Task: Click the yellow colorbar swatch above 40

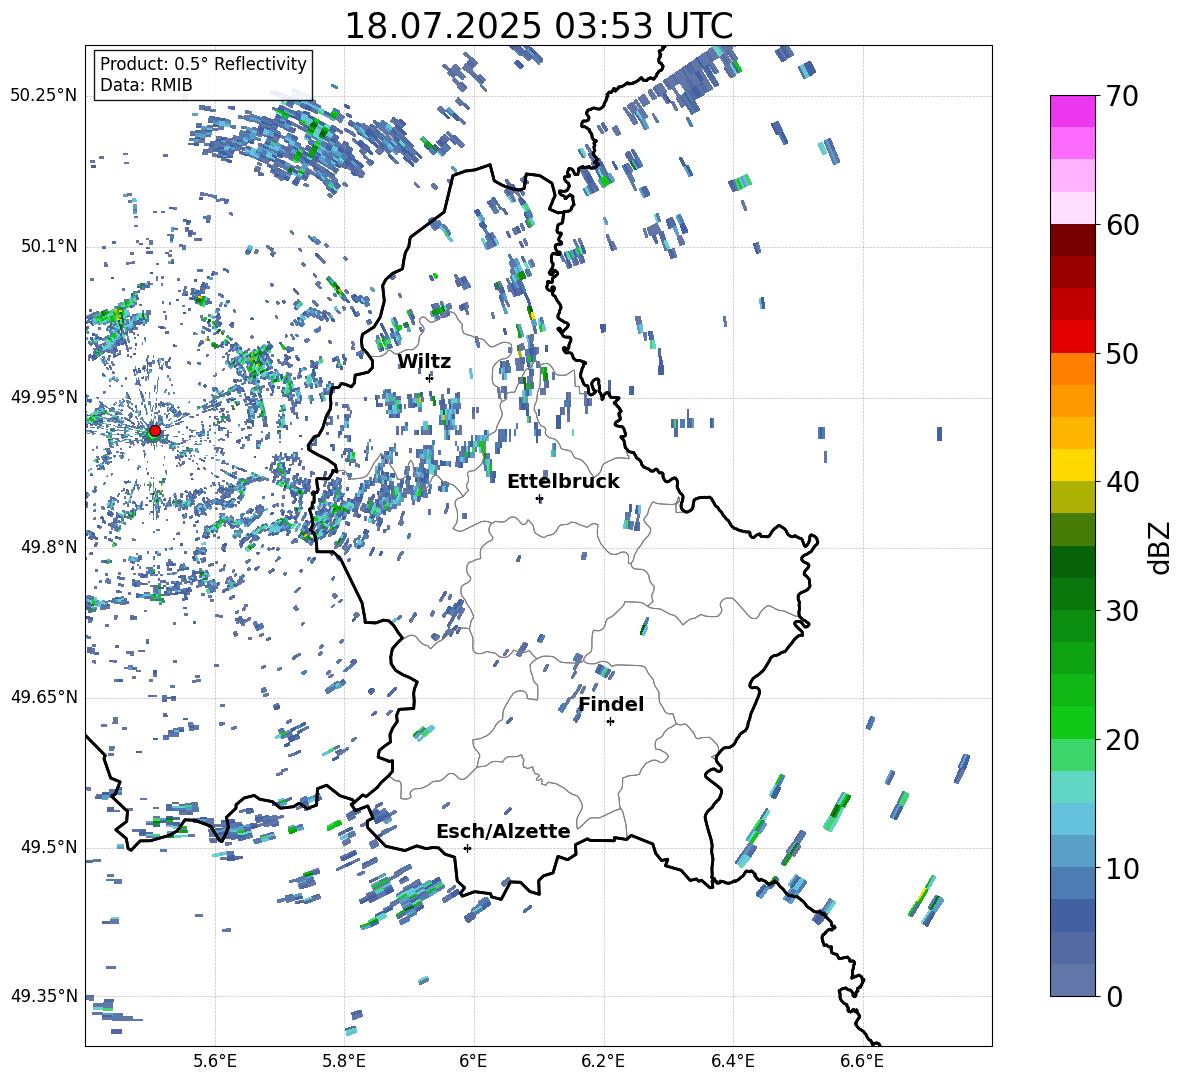Action: click(x=1072, y=465)
